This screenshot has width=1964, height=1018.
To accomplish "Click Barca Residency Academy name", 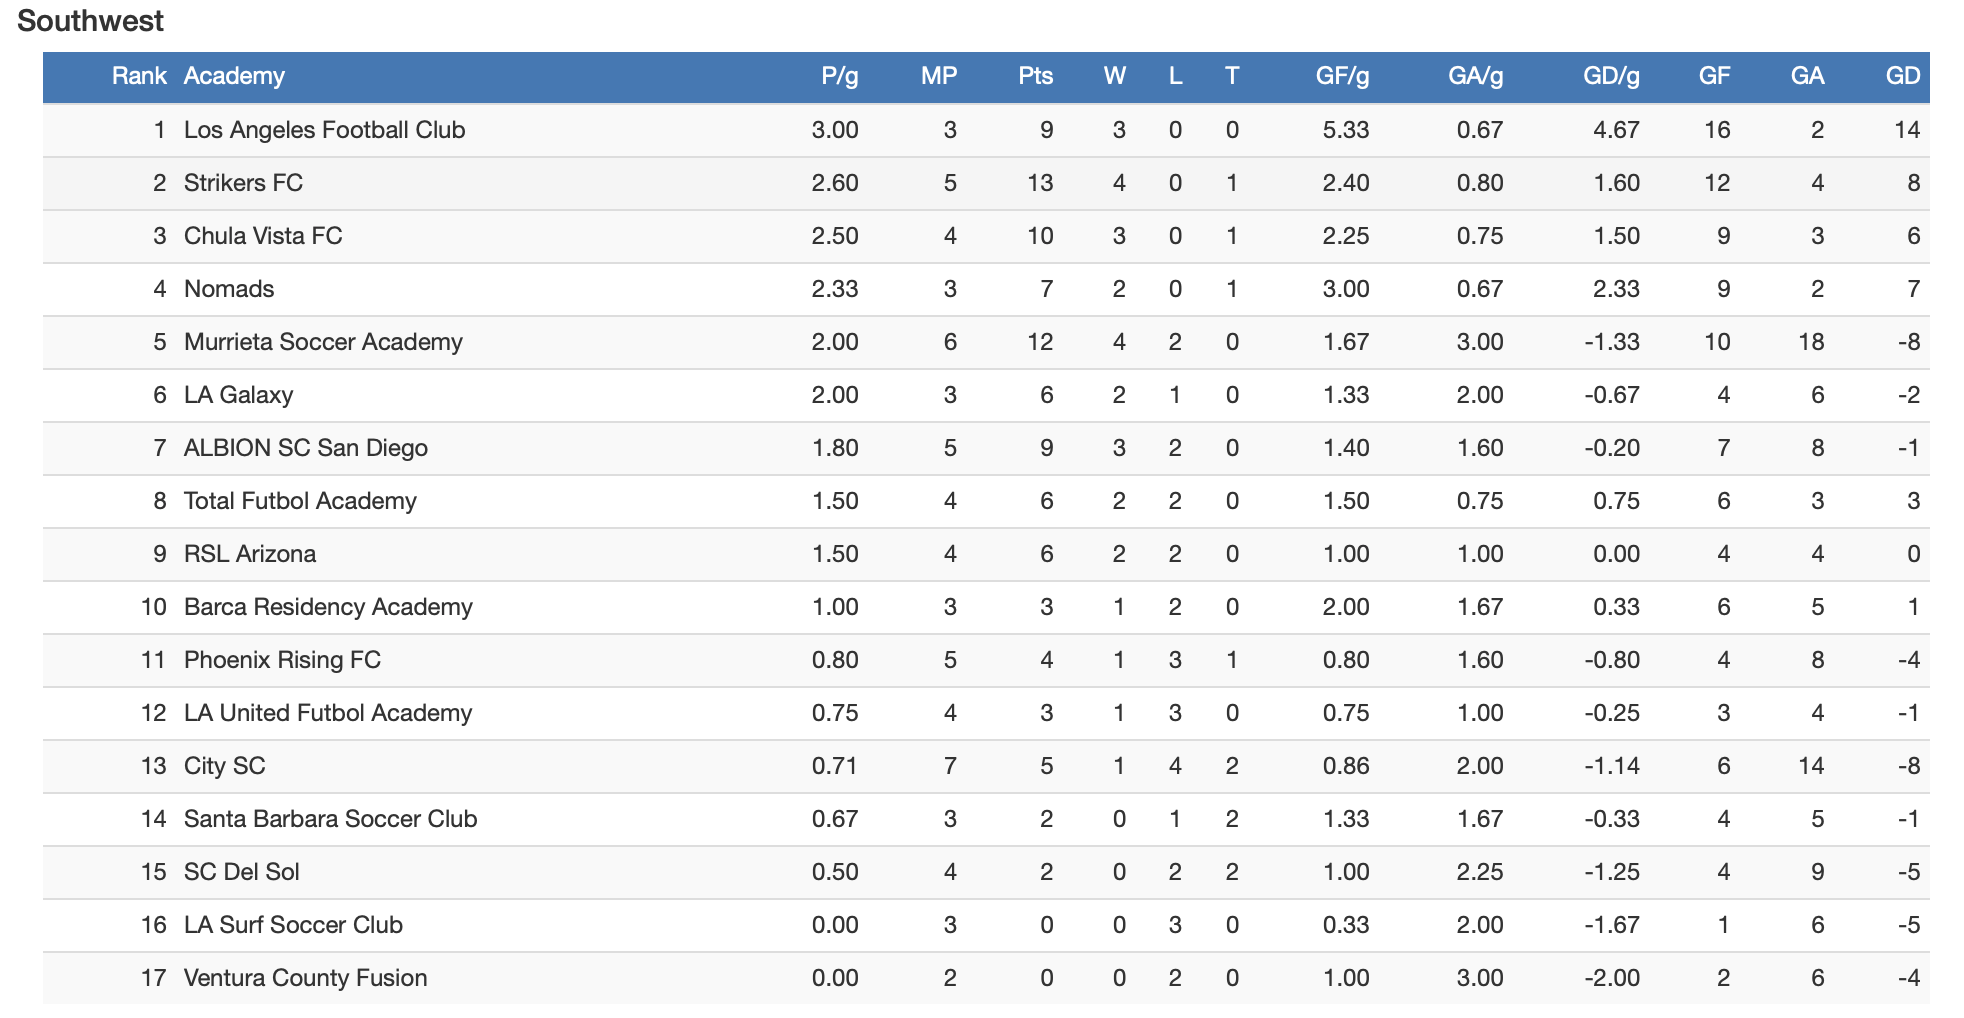I will 328,607.
